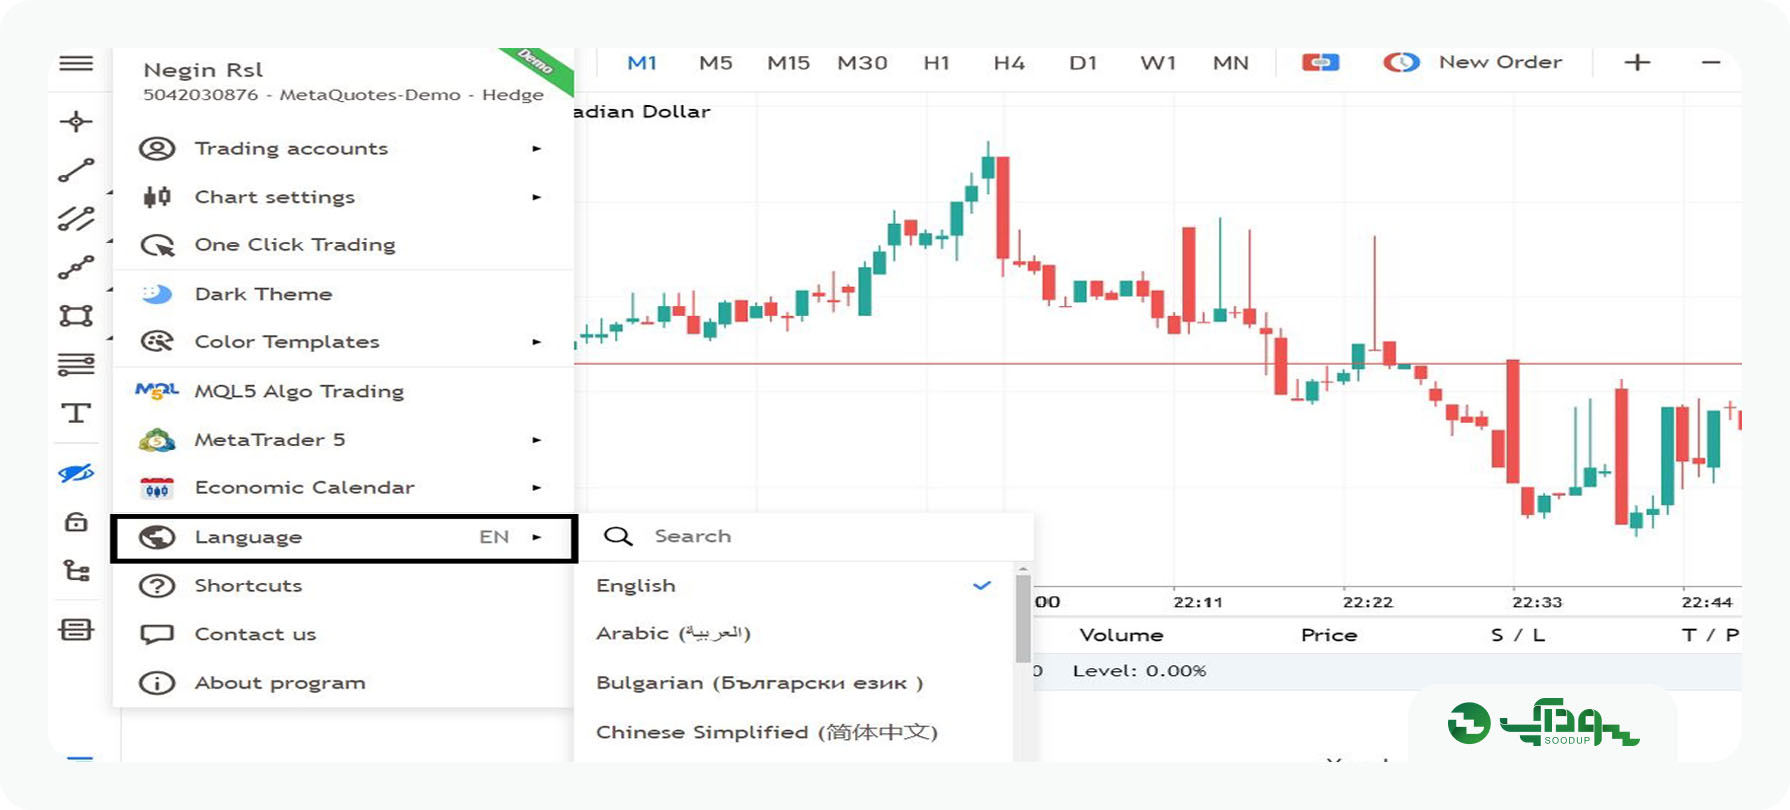Select the equidistant channel tool
This screenshot has height=810, width=1790.
76,219
